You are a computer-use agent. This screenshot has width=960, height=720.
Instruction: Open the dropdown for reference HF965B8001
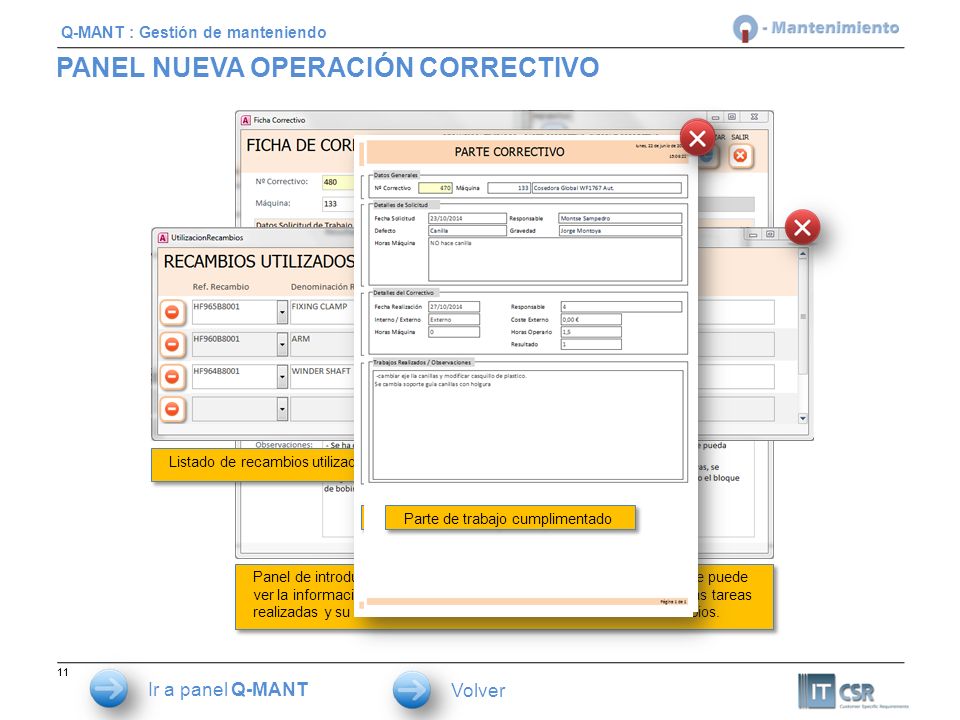pyautogui.click(x=282, y=312)
